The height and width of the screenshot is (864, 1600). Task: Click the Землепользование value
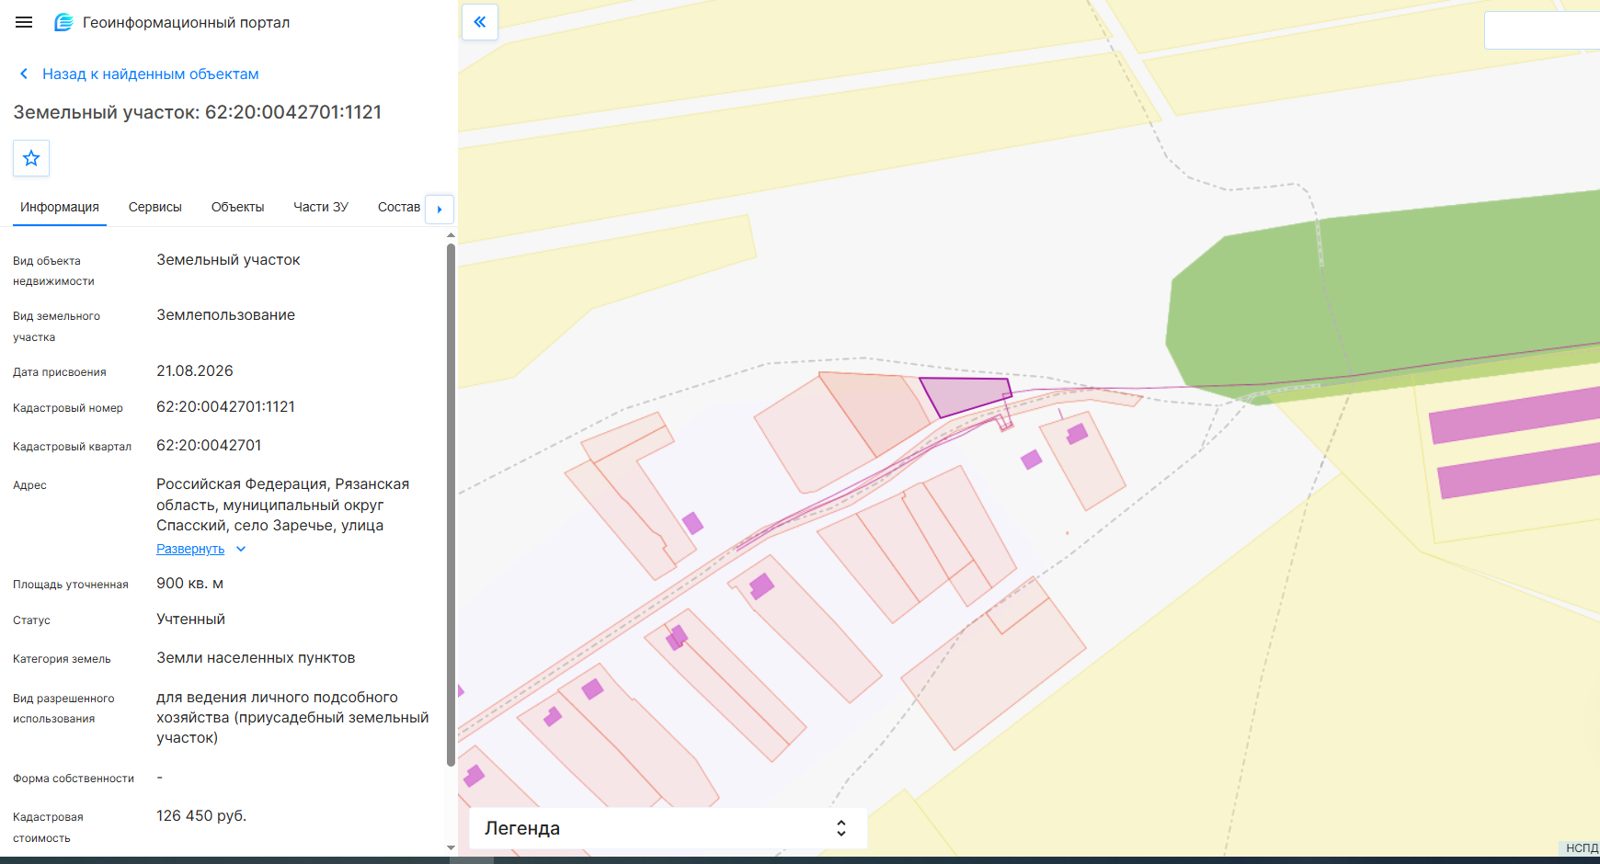click(226, 315)
